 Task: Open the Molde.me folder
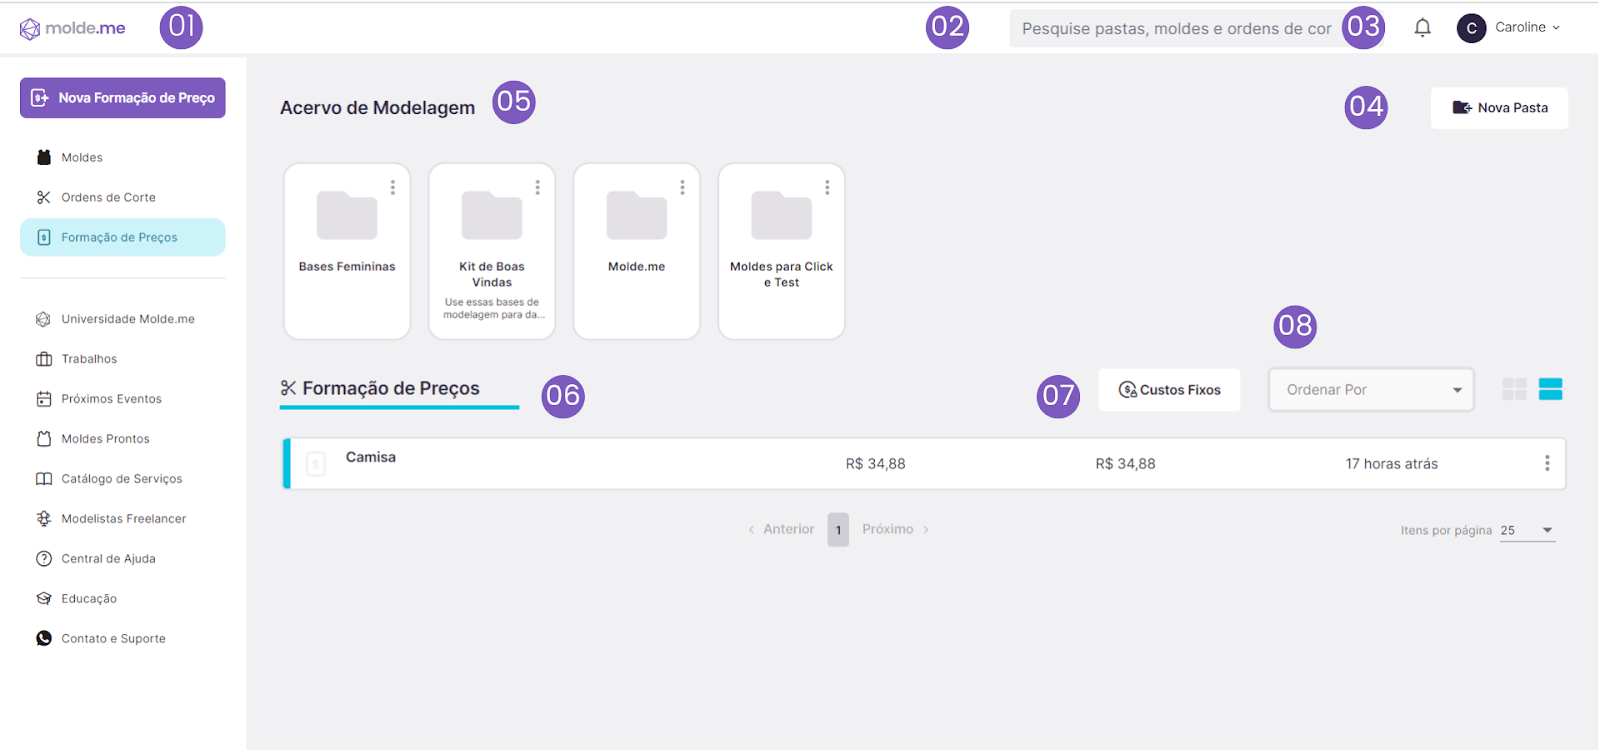pyautogui.click(x=637, y=251)
